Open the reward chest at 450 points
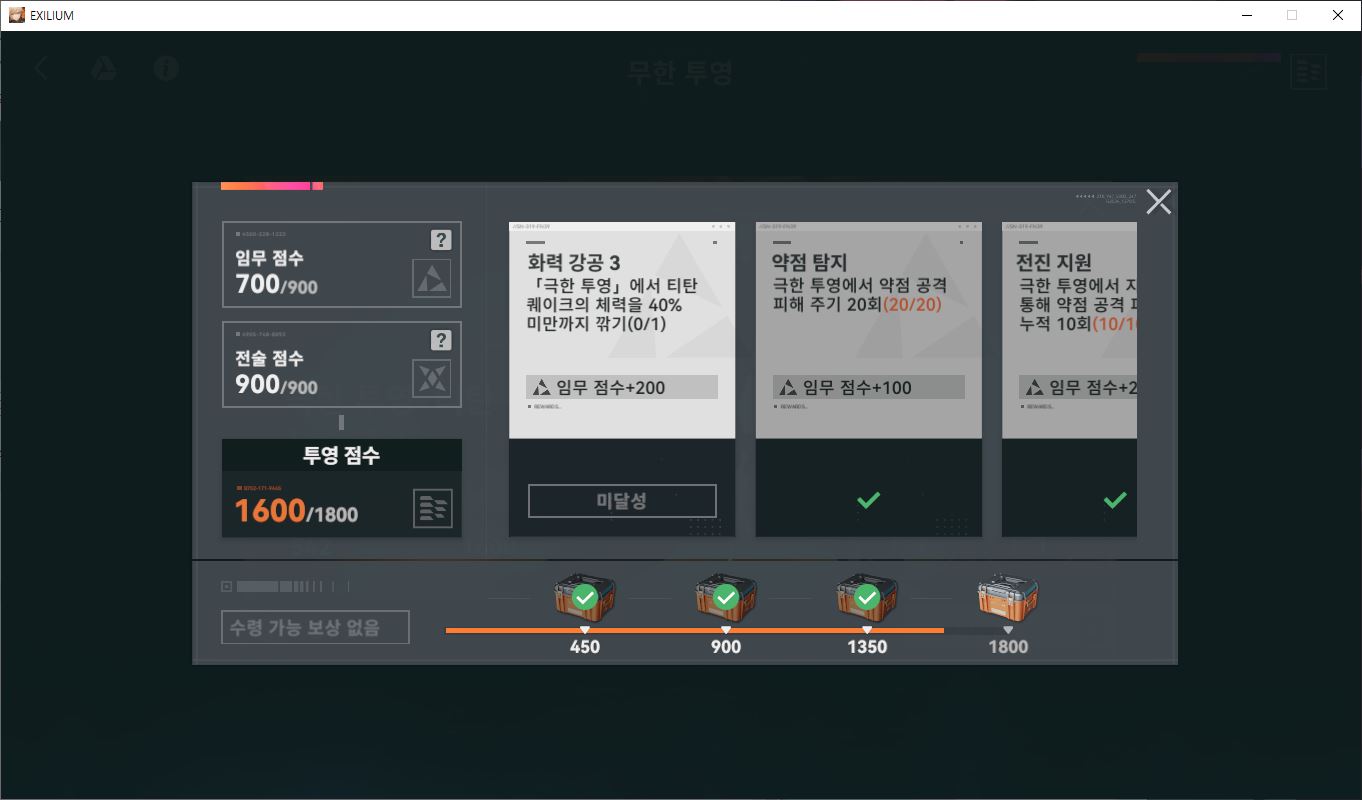This screenshot has height=800, width=1362. pos(585,599)
